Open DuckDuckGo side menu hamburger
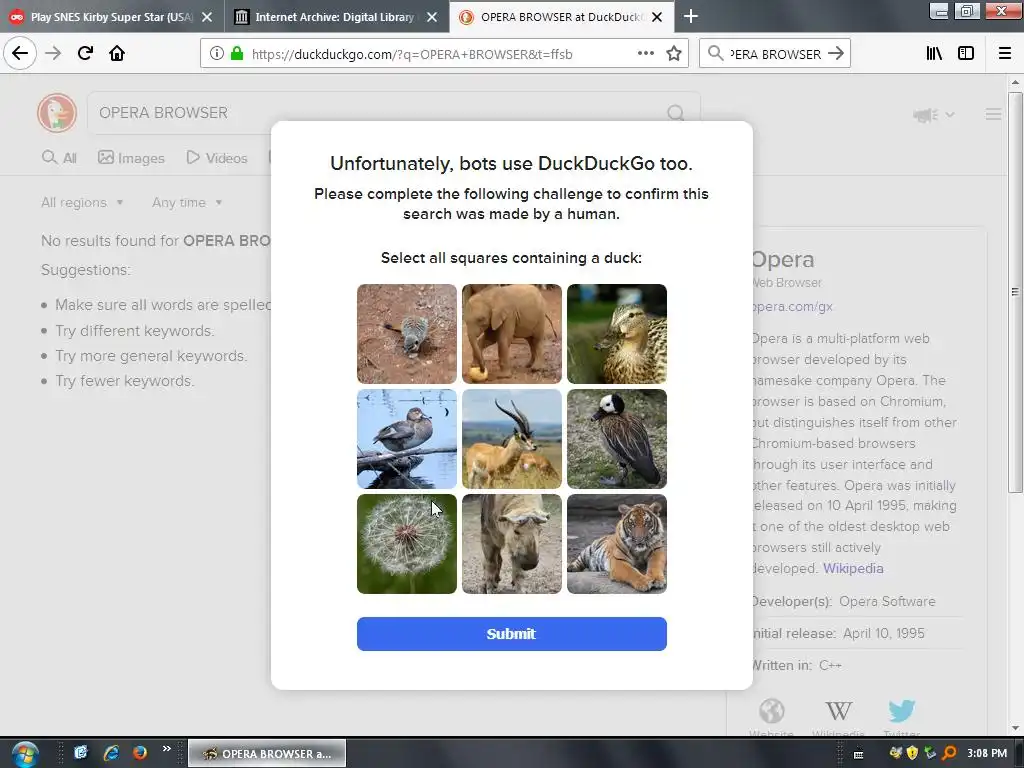Viewport: 1024px width, 768px height. pos(993,115)
